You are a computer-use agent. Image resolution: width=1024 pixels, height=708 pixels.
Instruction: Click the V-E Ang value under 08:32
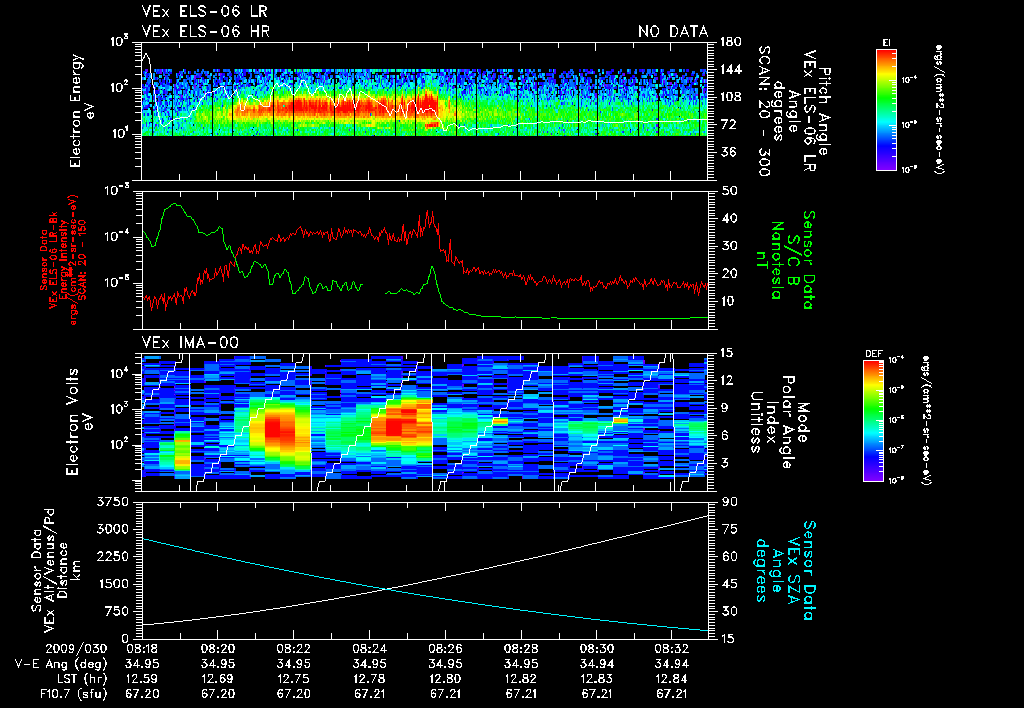pos(673,664)
